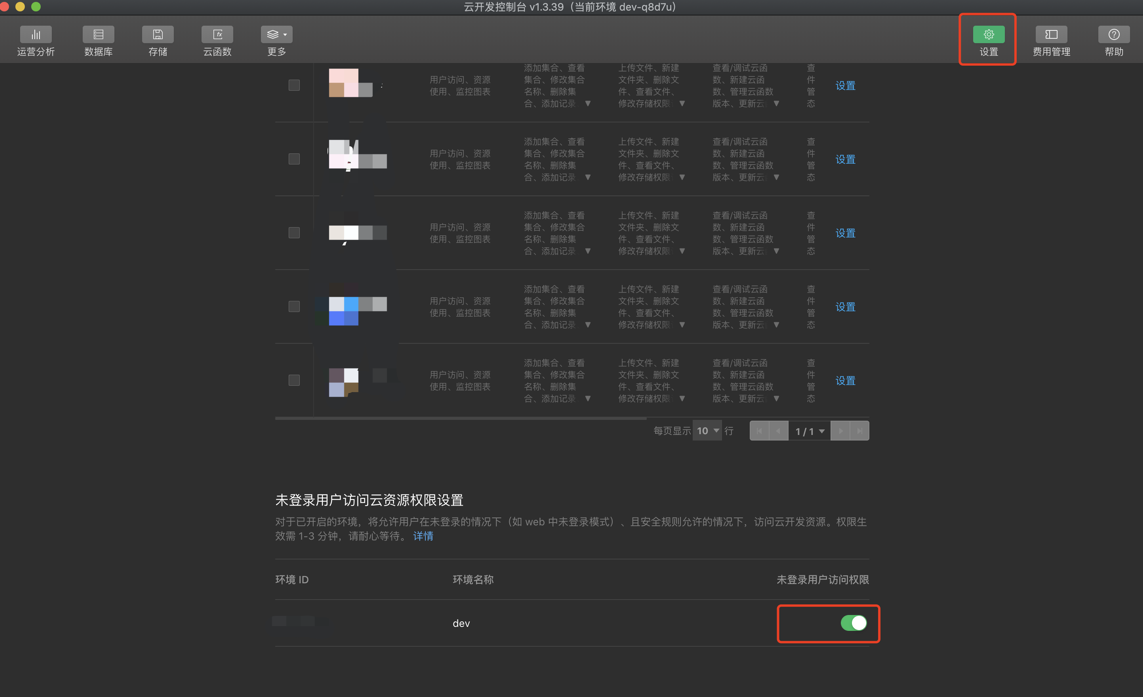Screen dimensions: 1143x697
Task: Expand the cloud function permissions dropdown in the second row
Action: click(776, 177)
